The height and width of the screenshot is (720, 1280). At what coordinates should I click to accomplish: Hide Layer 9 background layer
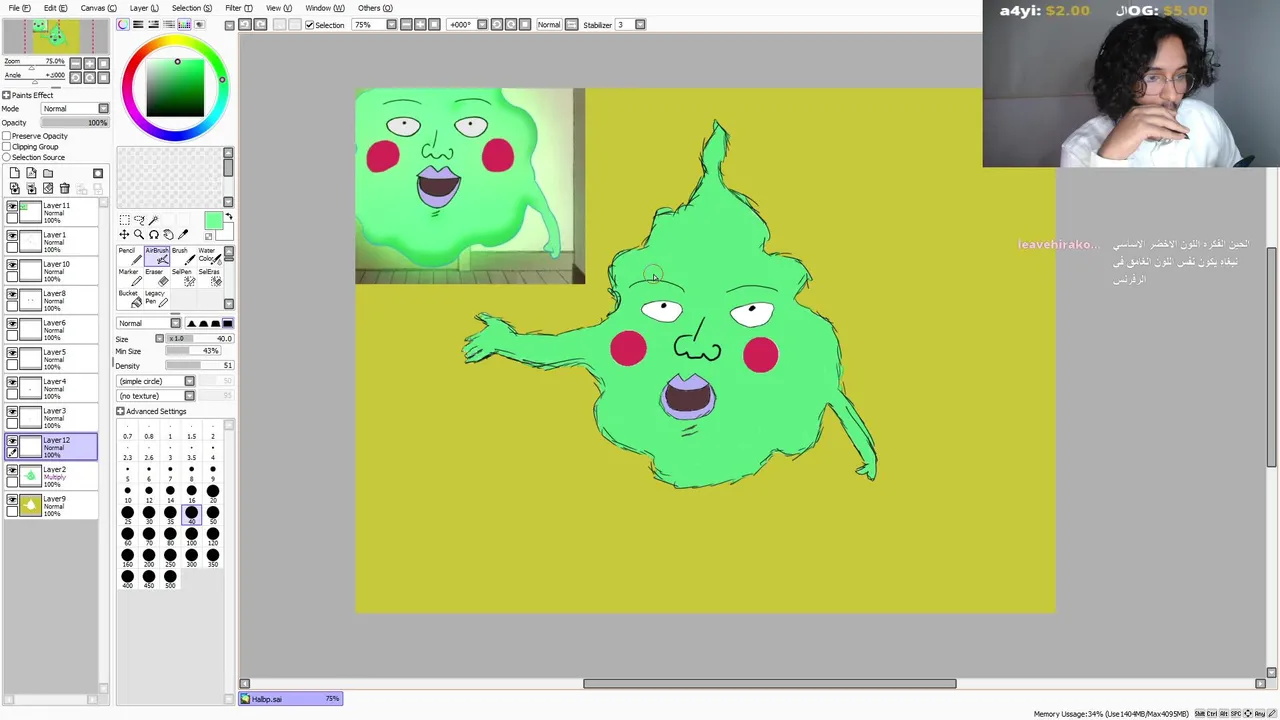12,499
